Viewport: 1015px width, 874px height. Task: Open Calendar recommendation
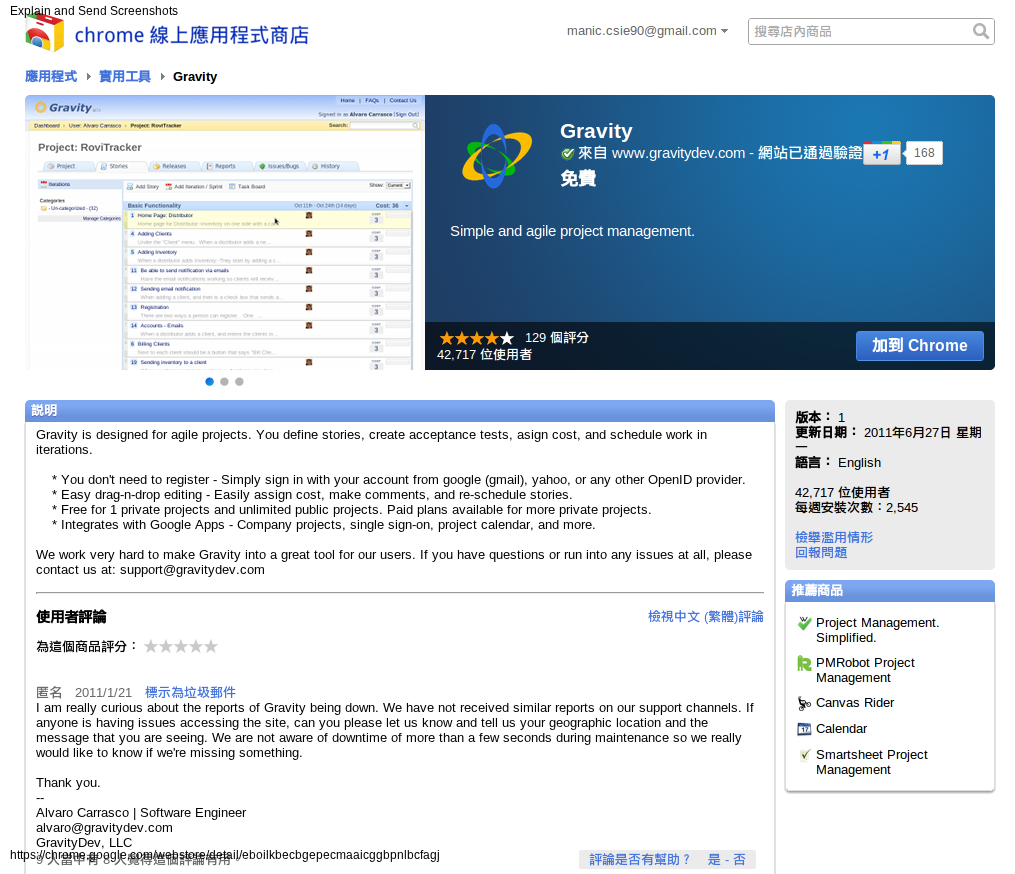[x=841, y=729]
